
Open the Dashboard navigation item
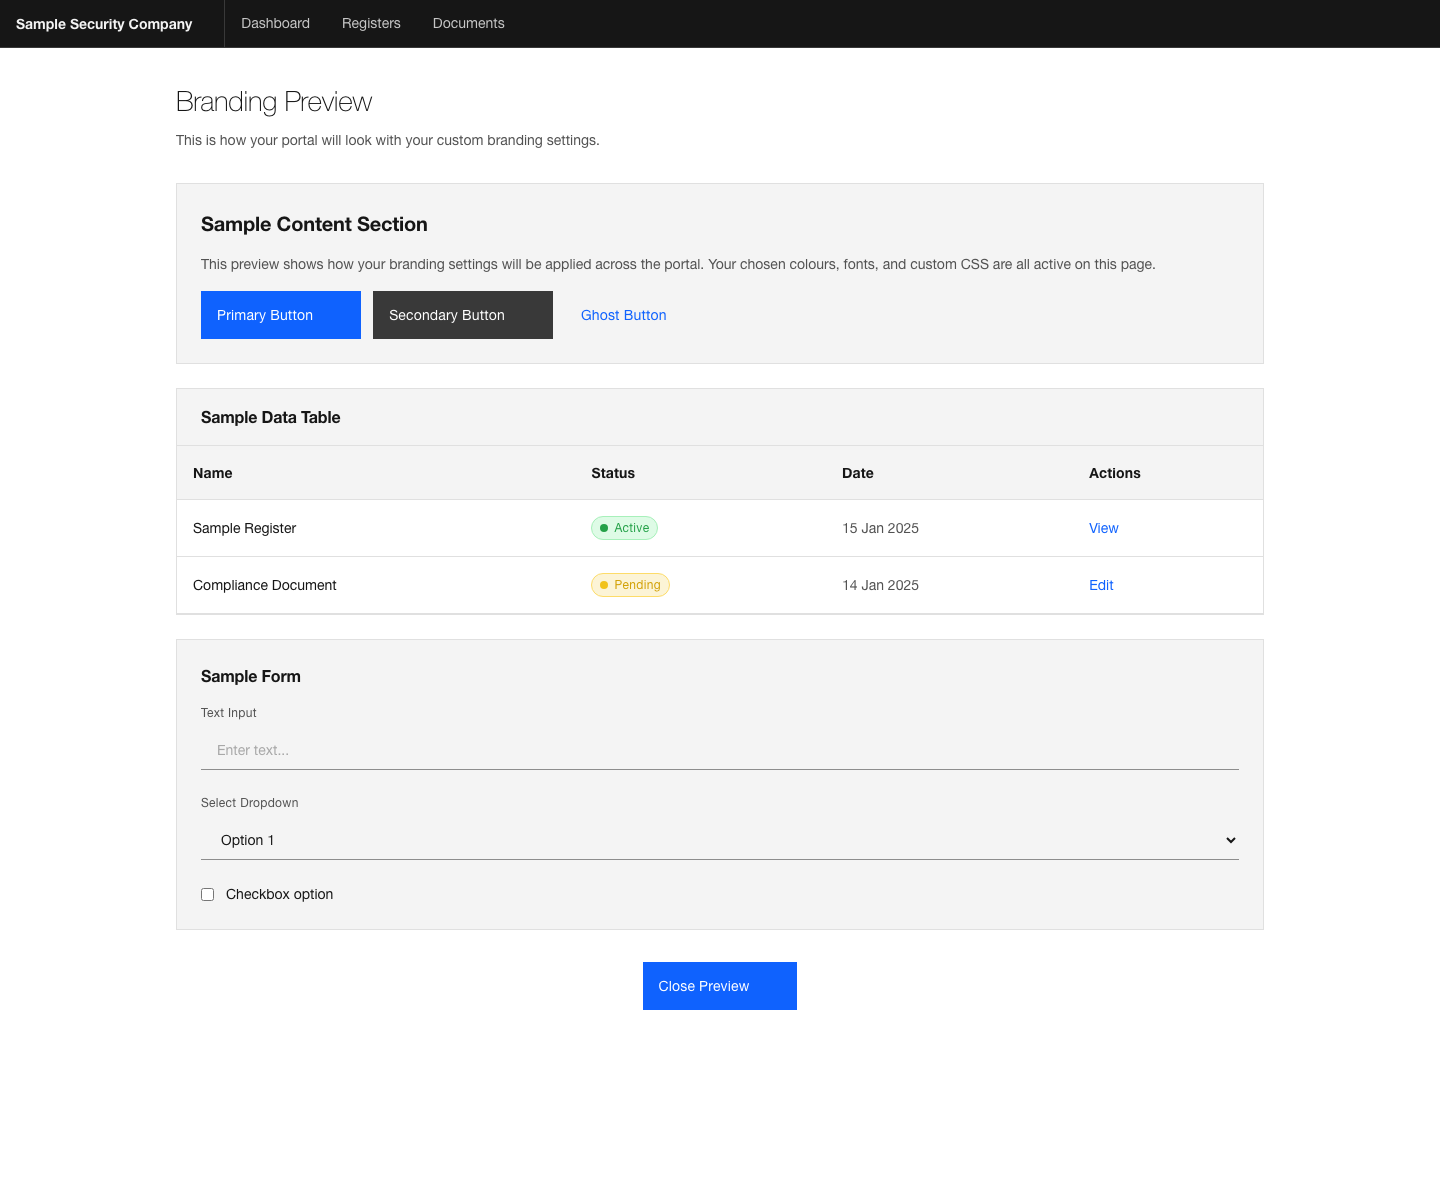pyautogui.click(x=275, y=23)
